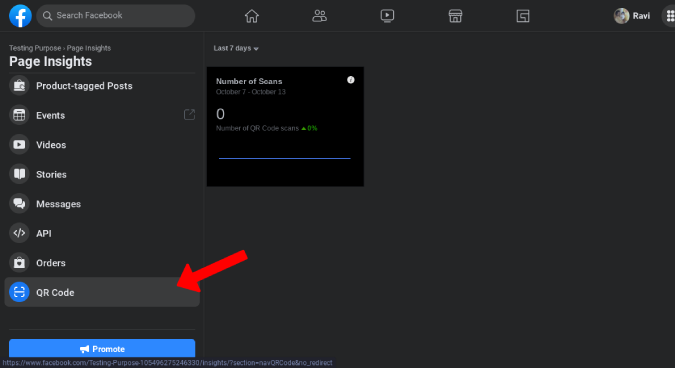Viewport: 675px width, 368px height.
Task: Open Ravi's profile avatar
Action: (621, 16)
